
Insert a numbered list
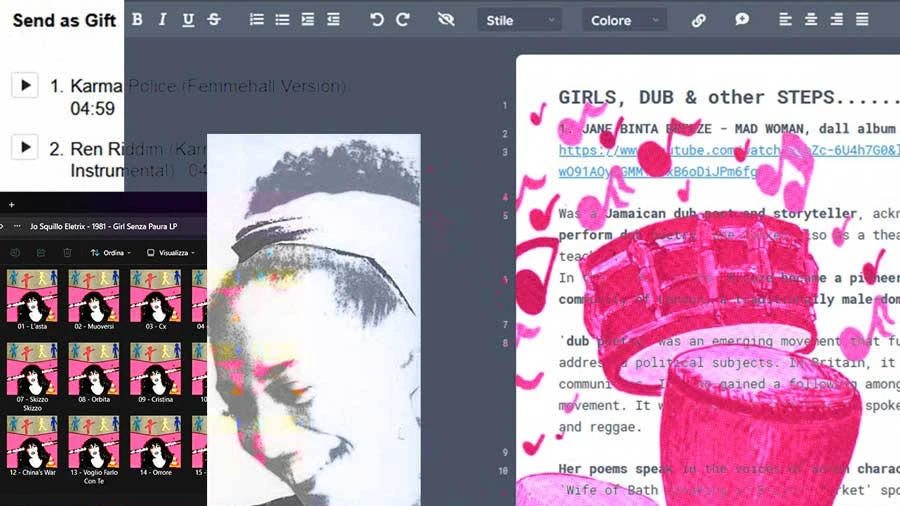pos(257,20)
